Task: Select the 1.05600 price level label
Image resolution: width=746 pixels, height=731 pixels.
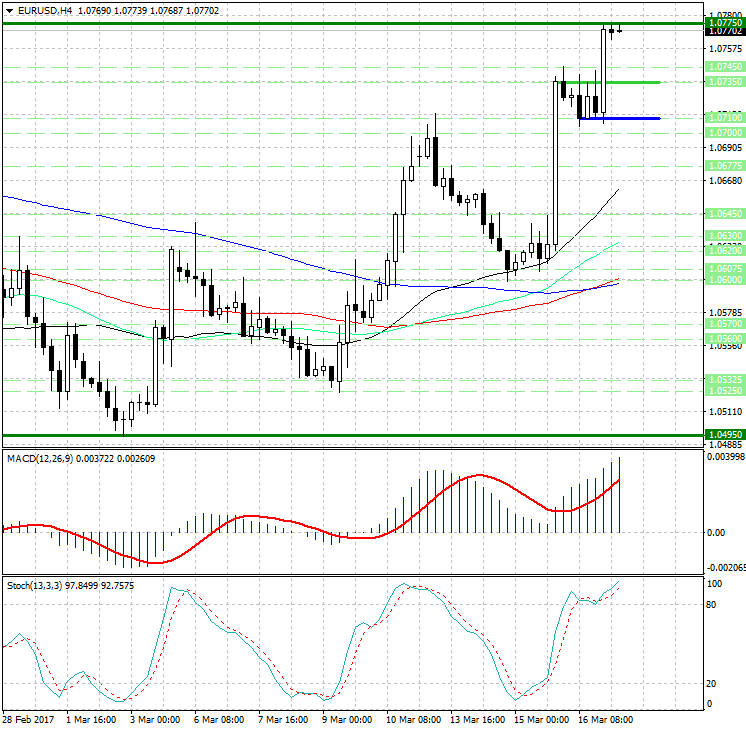Action: (x=725, y=338)
